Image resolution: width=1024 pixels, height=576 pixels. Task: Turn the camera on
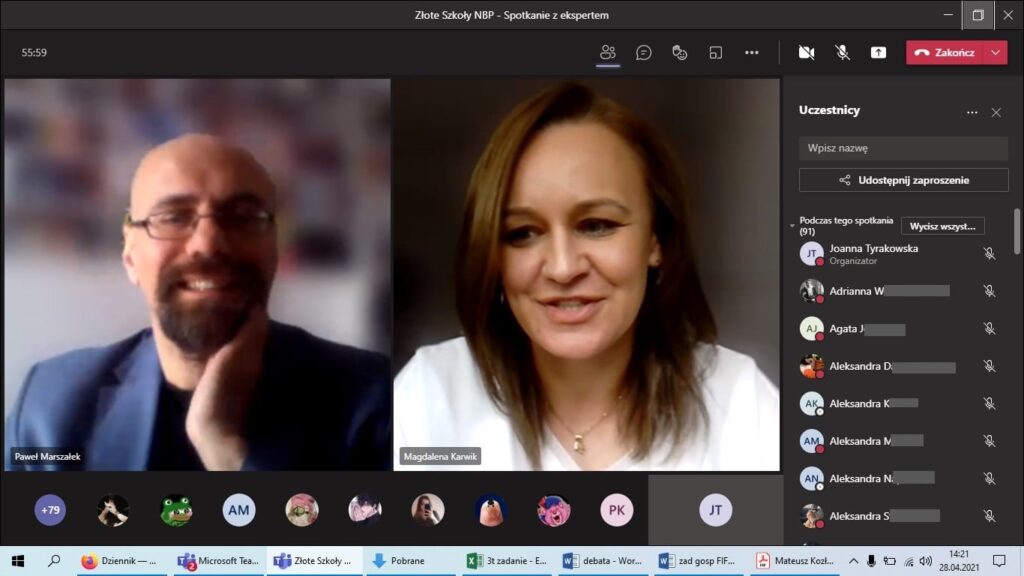807,52
